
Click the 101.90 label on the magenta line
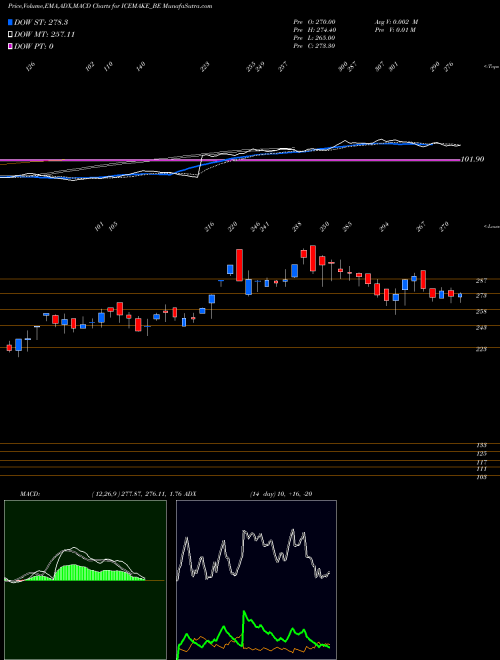point(472,159)
